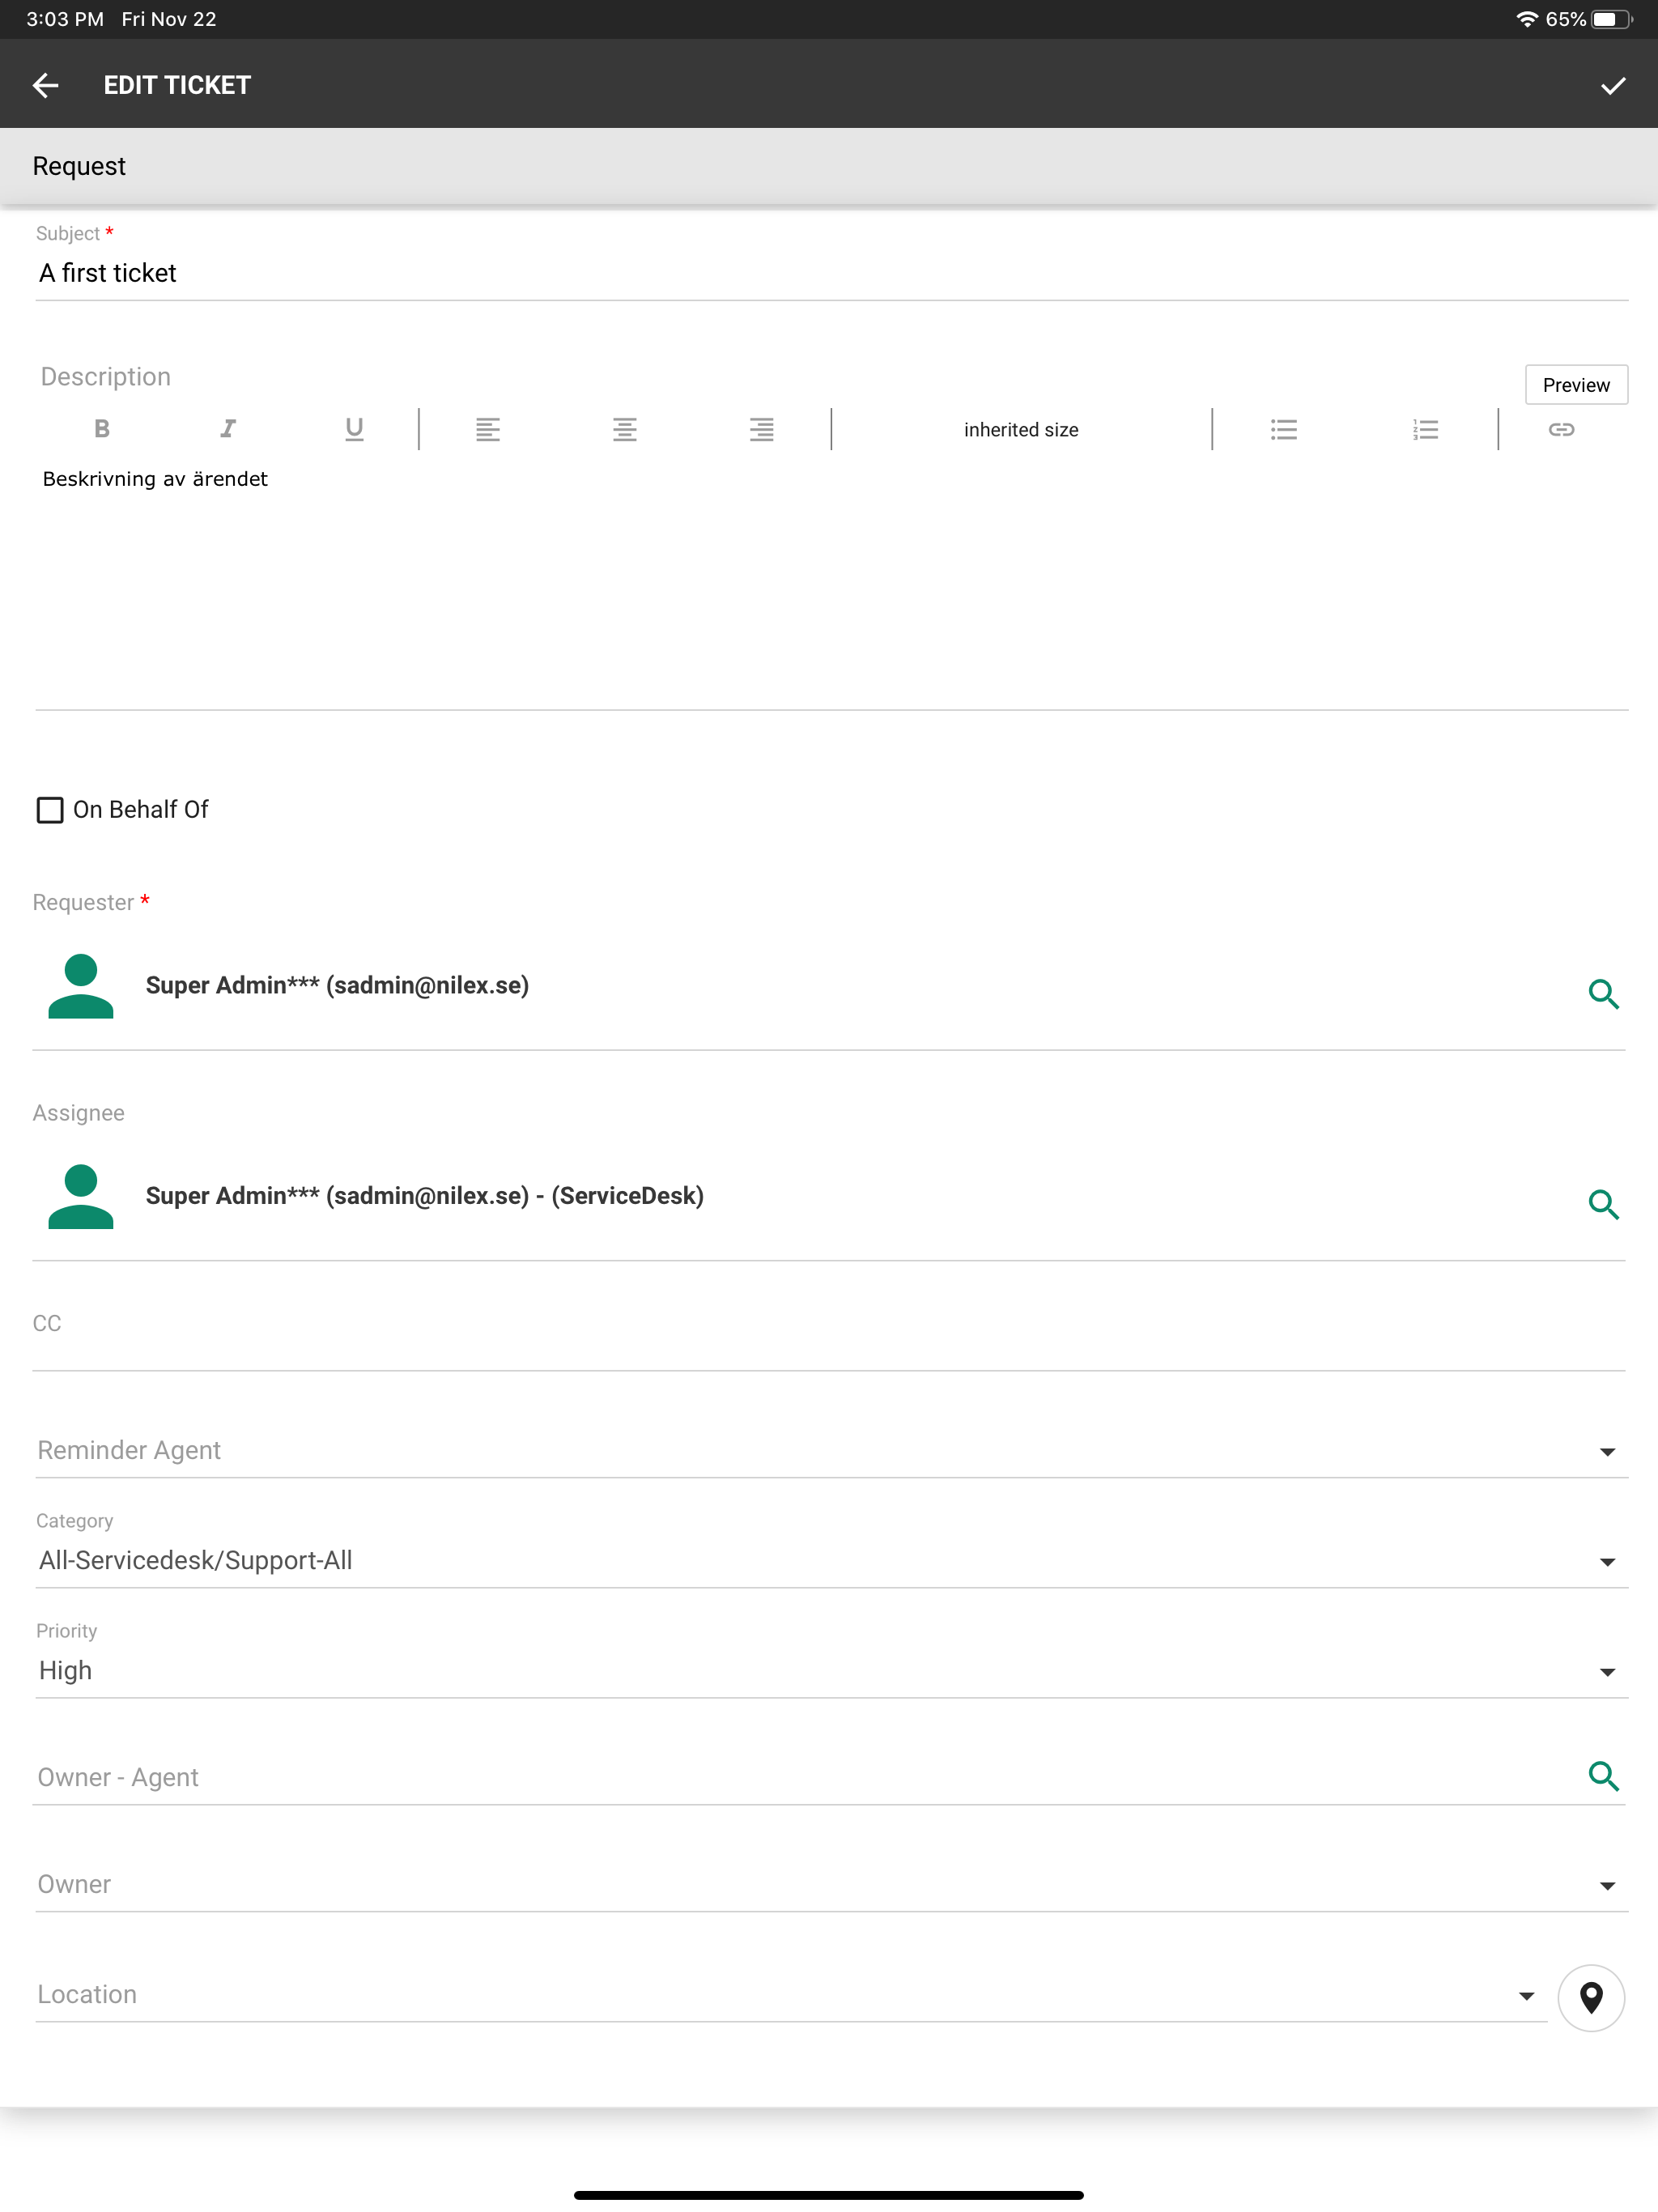Screen dimensions: 1658x2212
Task: Edit the Subject field text
Action: [832, 273]
